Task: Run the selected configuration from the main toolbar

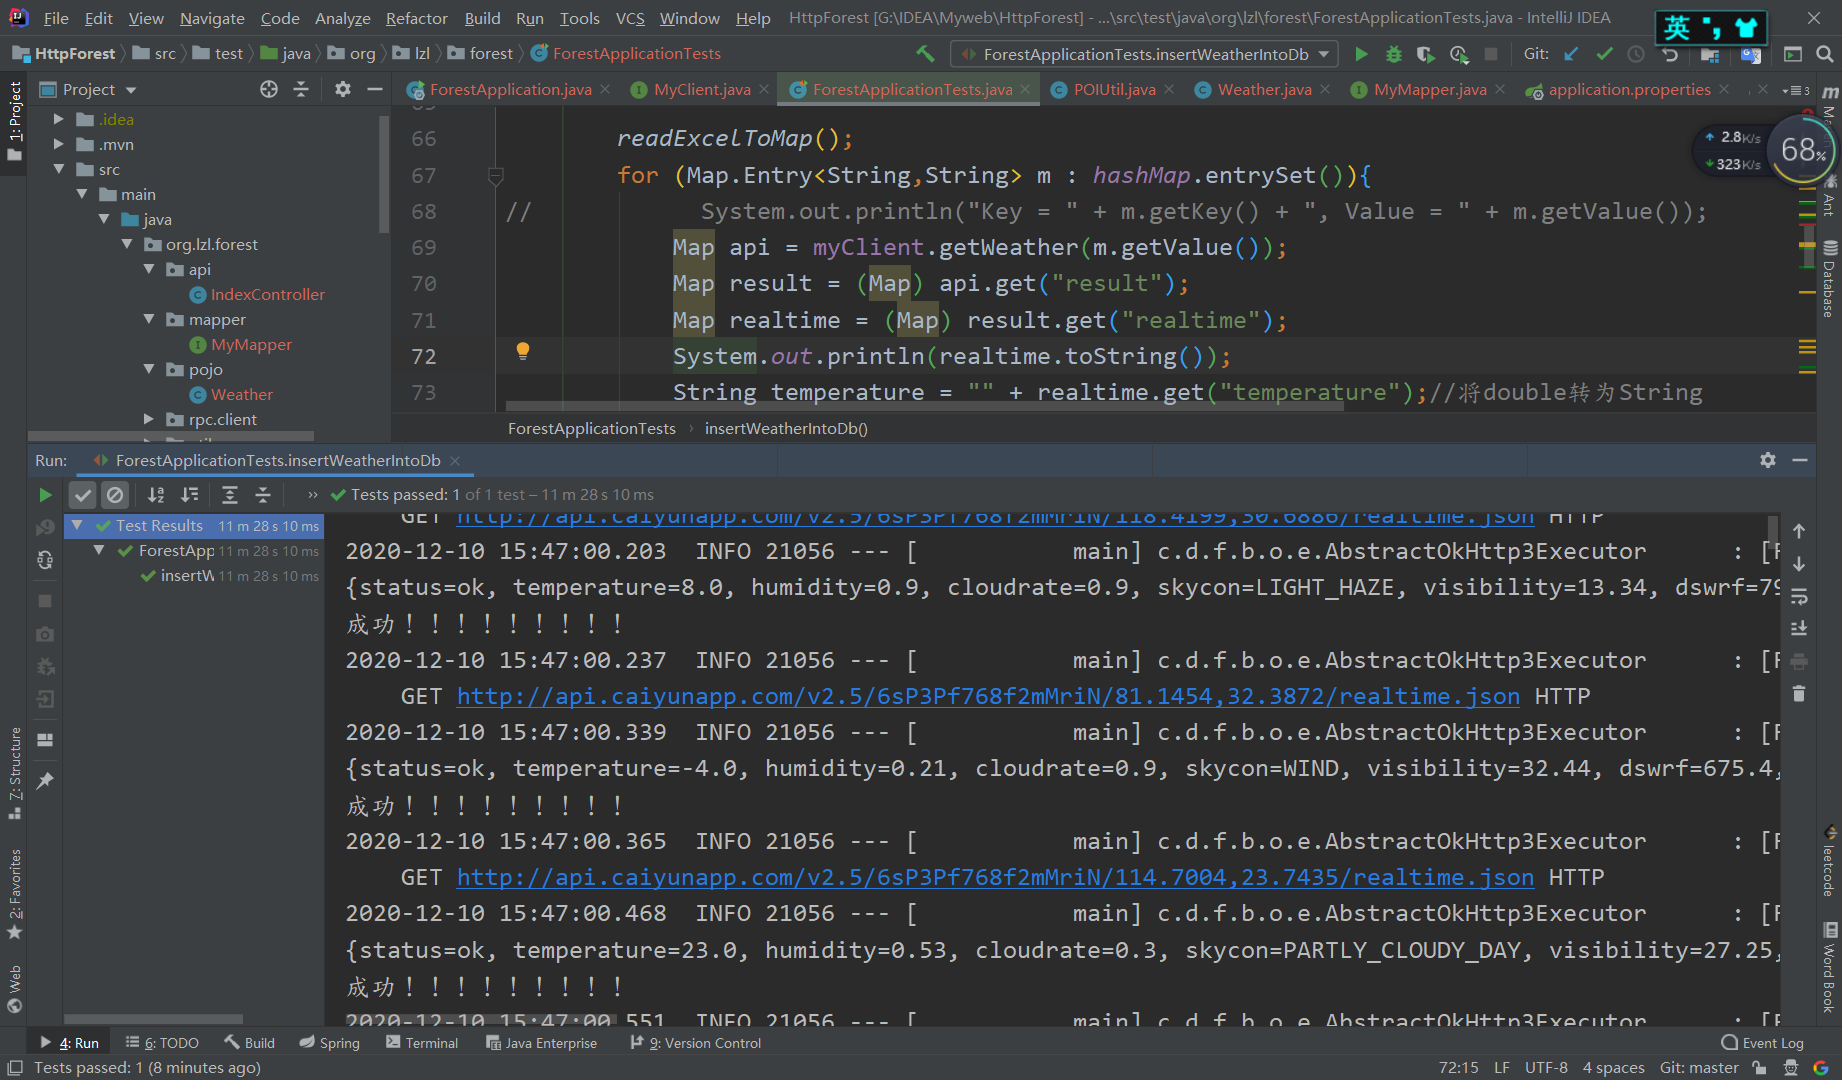Action: pyautogui.click(x=1361, y=54)
